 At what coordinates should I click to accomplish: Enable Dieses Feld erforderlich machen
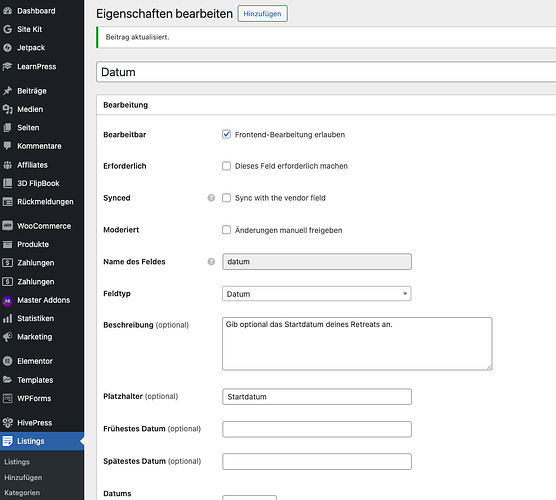tap(226, 166)
